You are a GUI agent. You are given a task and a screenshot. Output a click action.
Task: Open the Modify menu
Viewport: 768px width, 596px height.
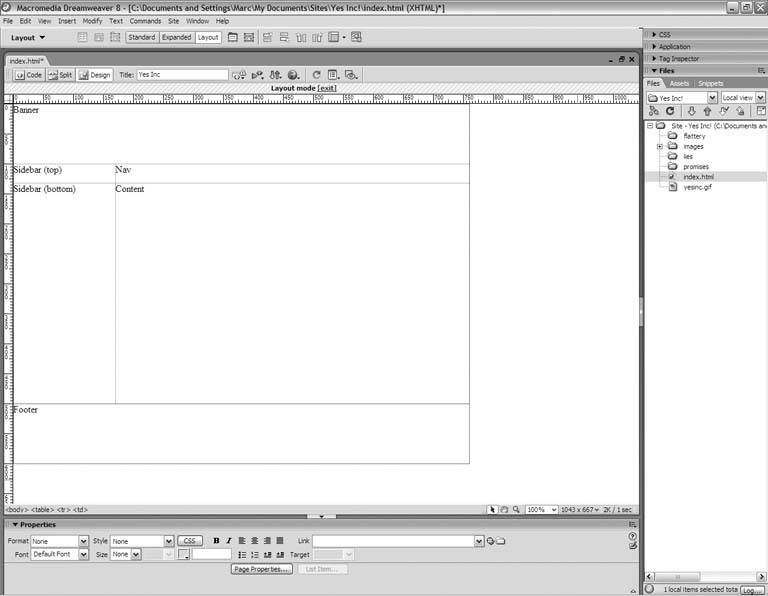tap(92, 21)
